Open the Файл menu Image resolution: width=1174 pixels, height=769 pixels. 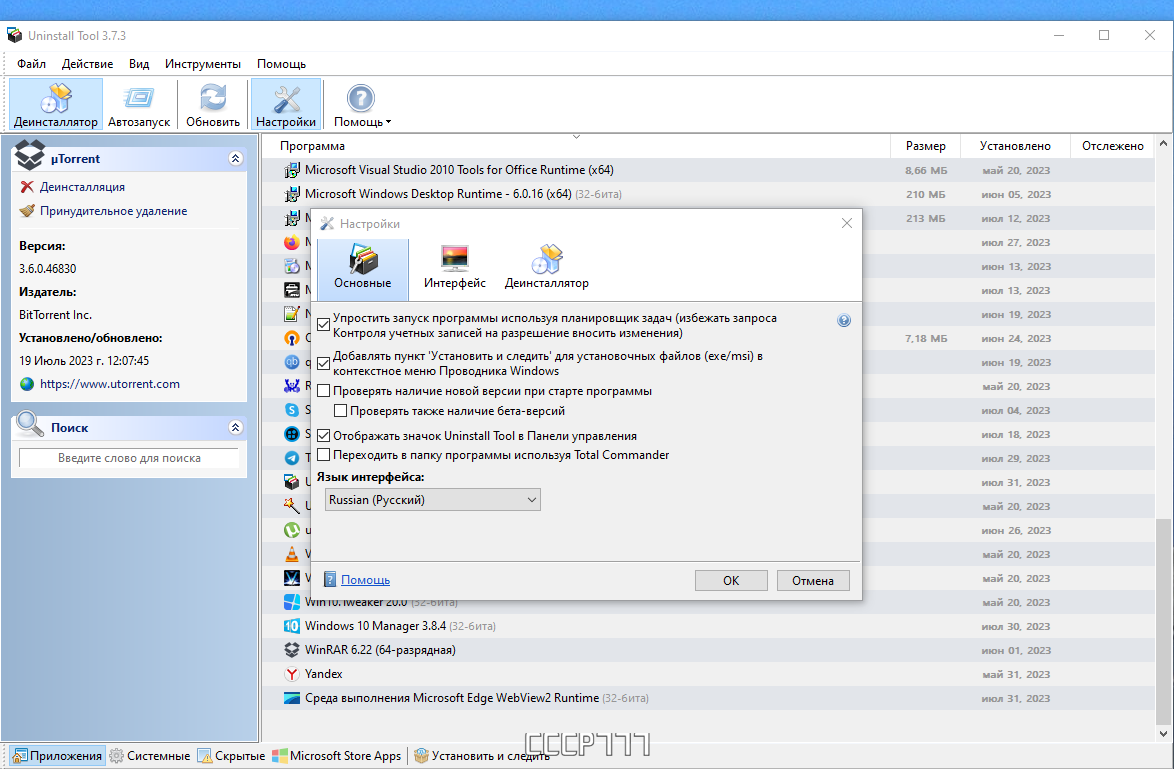click(x=31, y=64)
